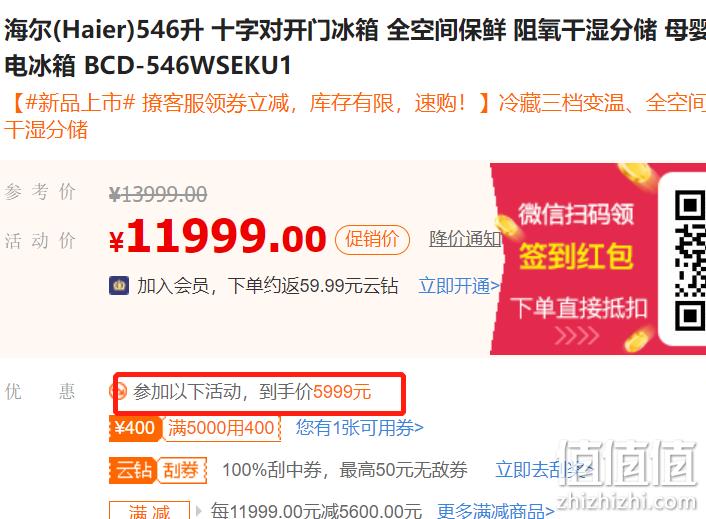Click the 11999.00 activity price

pos(217,236)
